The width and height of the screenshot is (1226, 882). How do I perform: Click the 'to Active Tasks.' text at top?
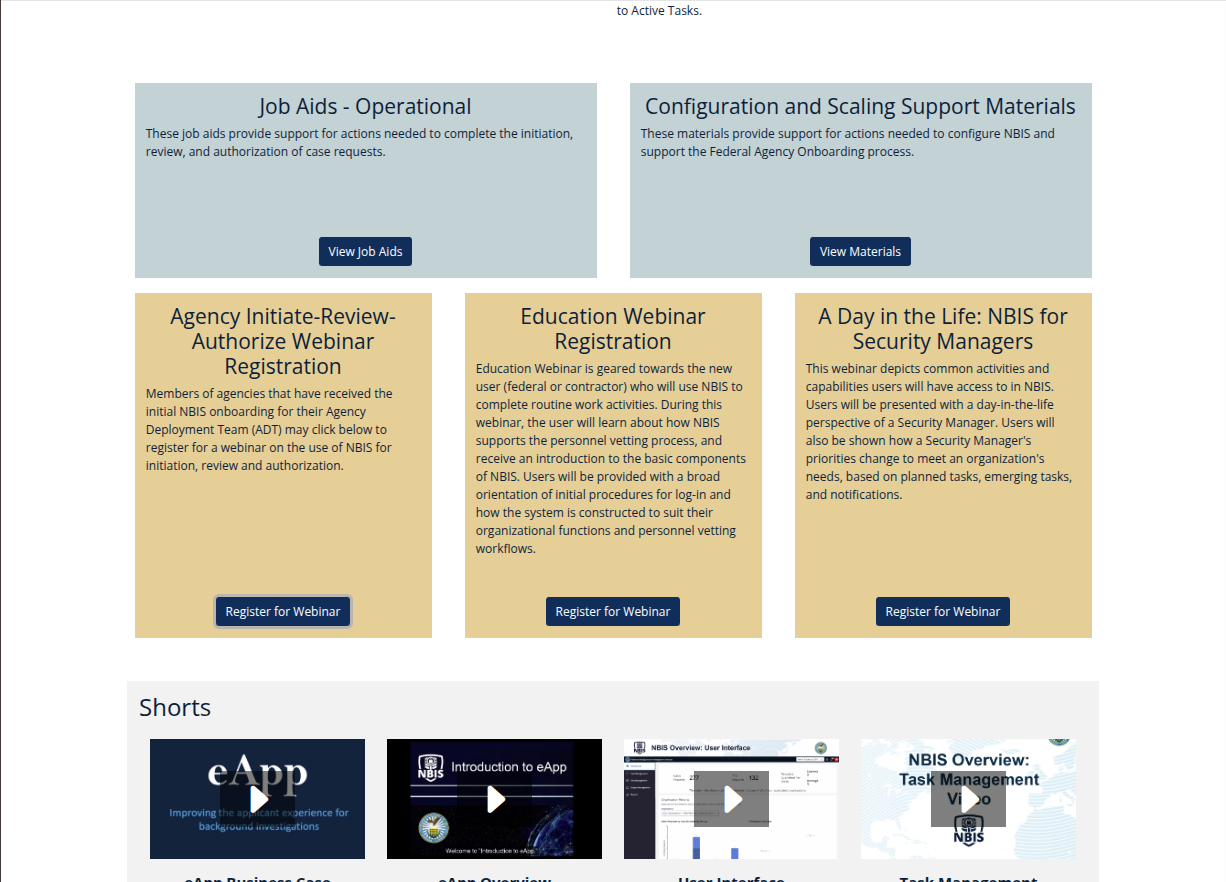tap(659, 11)
